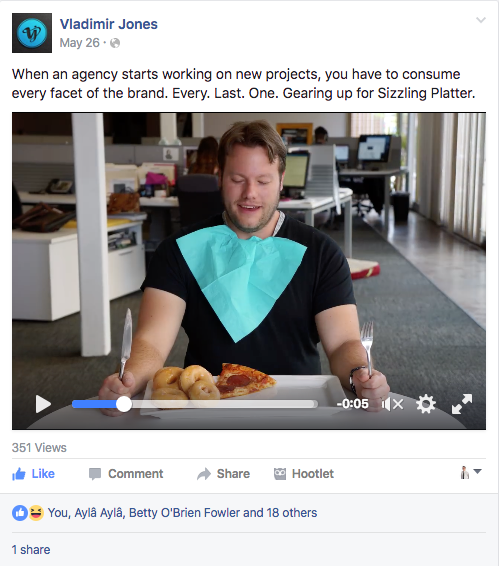
Task: Open the '18 others' reactions list
Action: [x=292, y=513]
